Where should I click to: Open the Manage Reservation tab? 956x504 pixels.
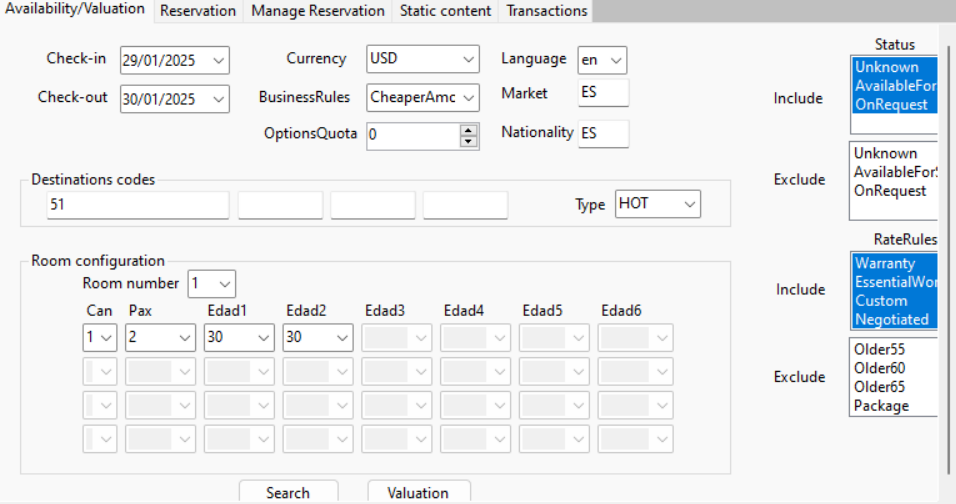click(317, 11)
